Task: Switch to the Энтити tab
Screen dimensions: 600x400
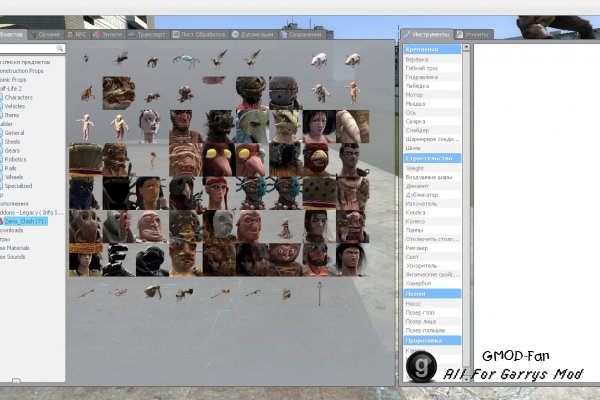Action: tap(108, 34)
